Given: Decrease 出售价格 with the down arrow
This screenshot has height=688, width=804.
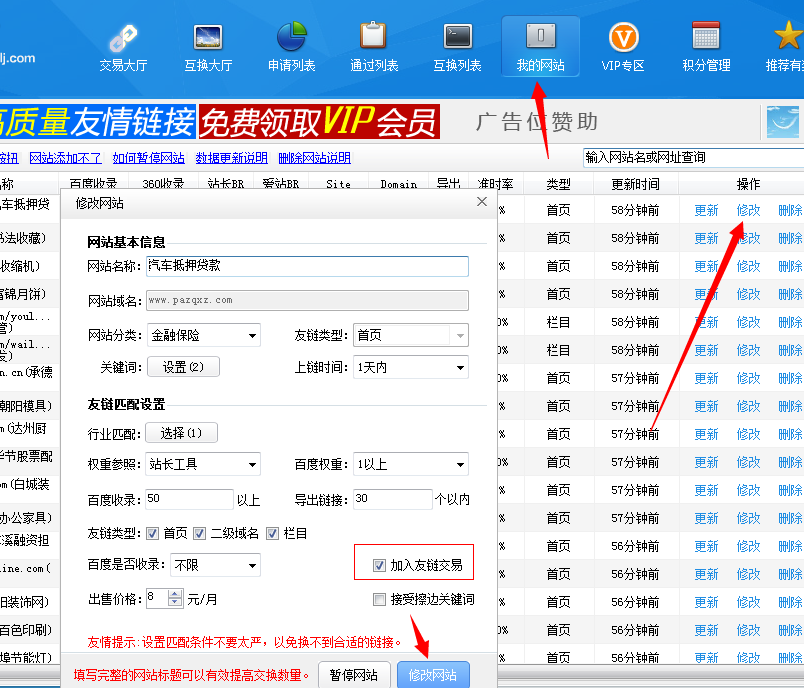Looking at the screenshot, I should point(175,603).
